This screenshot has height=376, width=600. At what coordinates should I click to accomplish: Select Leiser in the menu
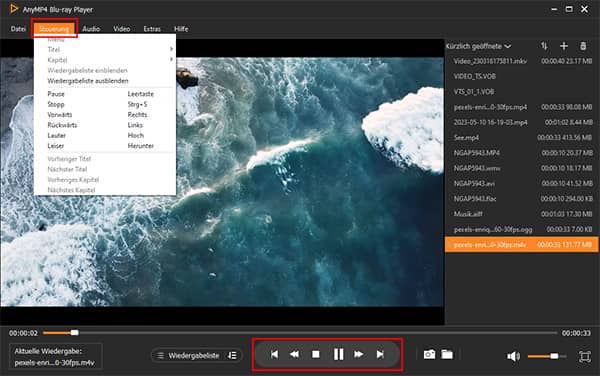click(105, 146)
